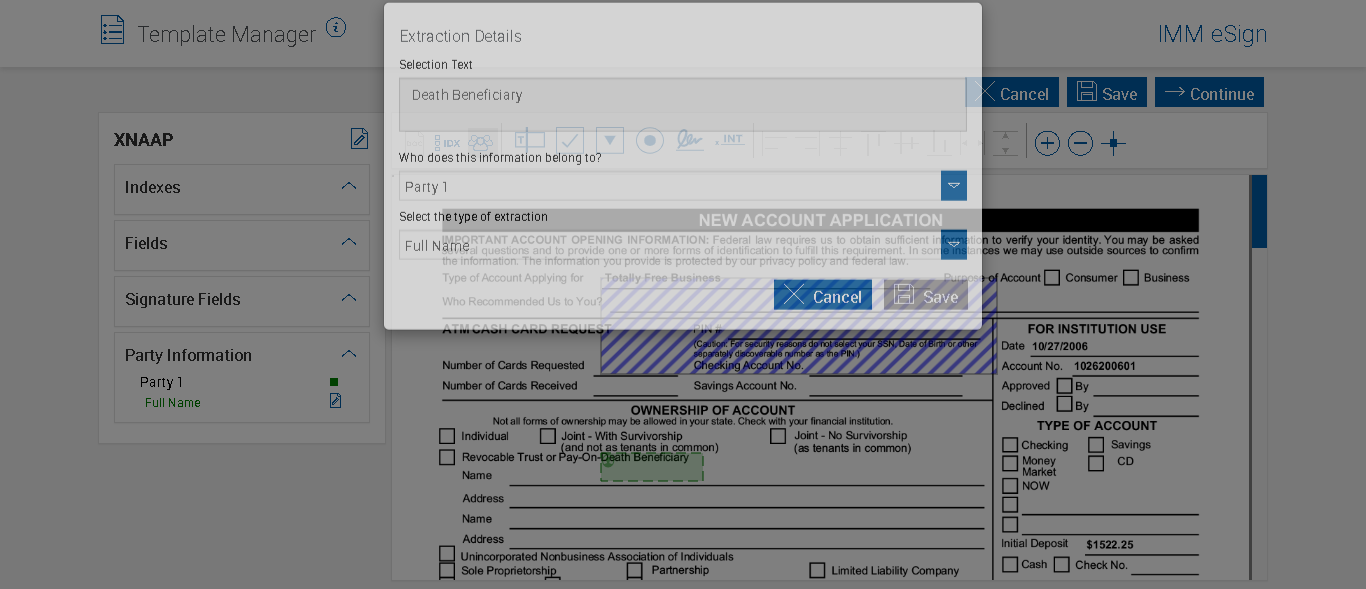Viewport: 1366px width, 589px height.
Task: Open the Party 1 dropdown in dialog
Action: pyautogui.click(x=953, y=186)
